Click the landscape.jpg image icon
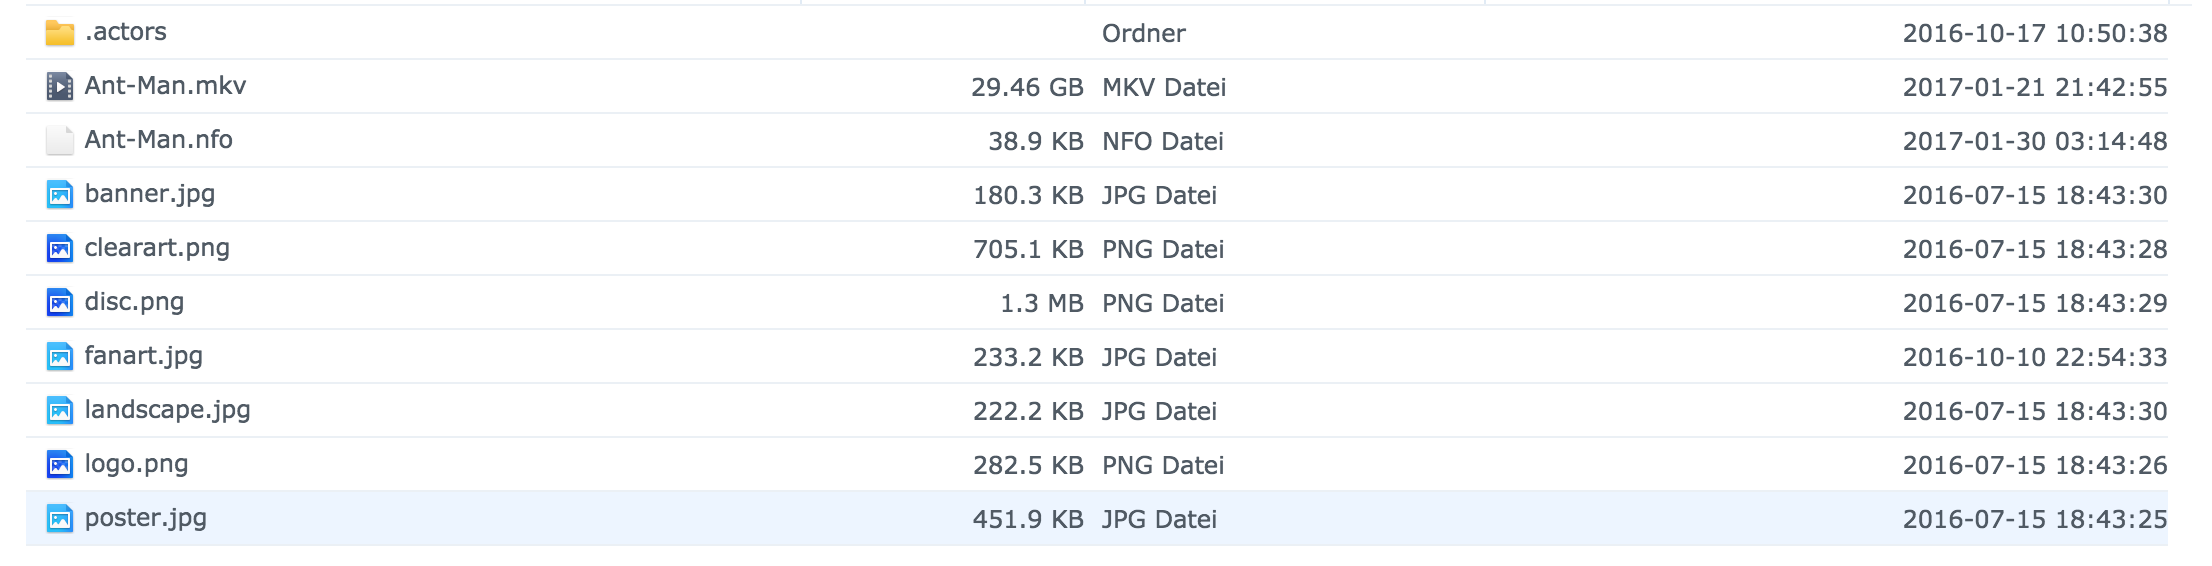This screenshot has width=2212, height=566. pos(60,411)
